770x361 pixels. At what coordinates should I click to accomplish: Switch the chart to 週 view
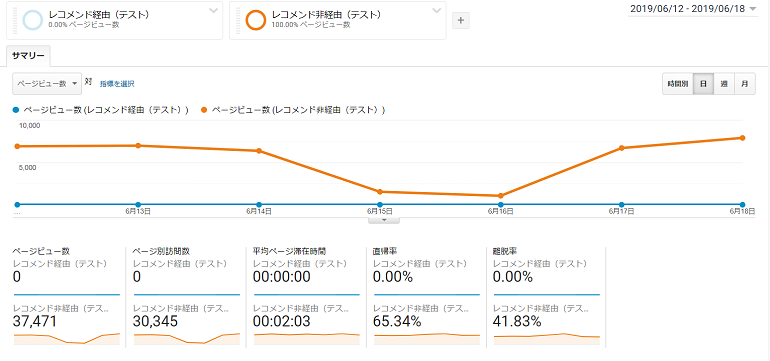[724, 84]
